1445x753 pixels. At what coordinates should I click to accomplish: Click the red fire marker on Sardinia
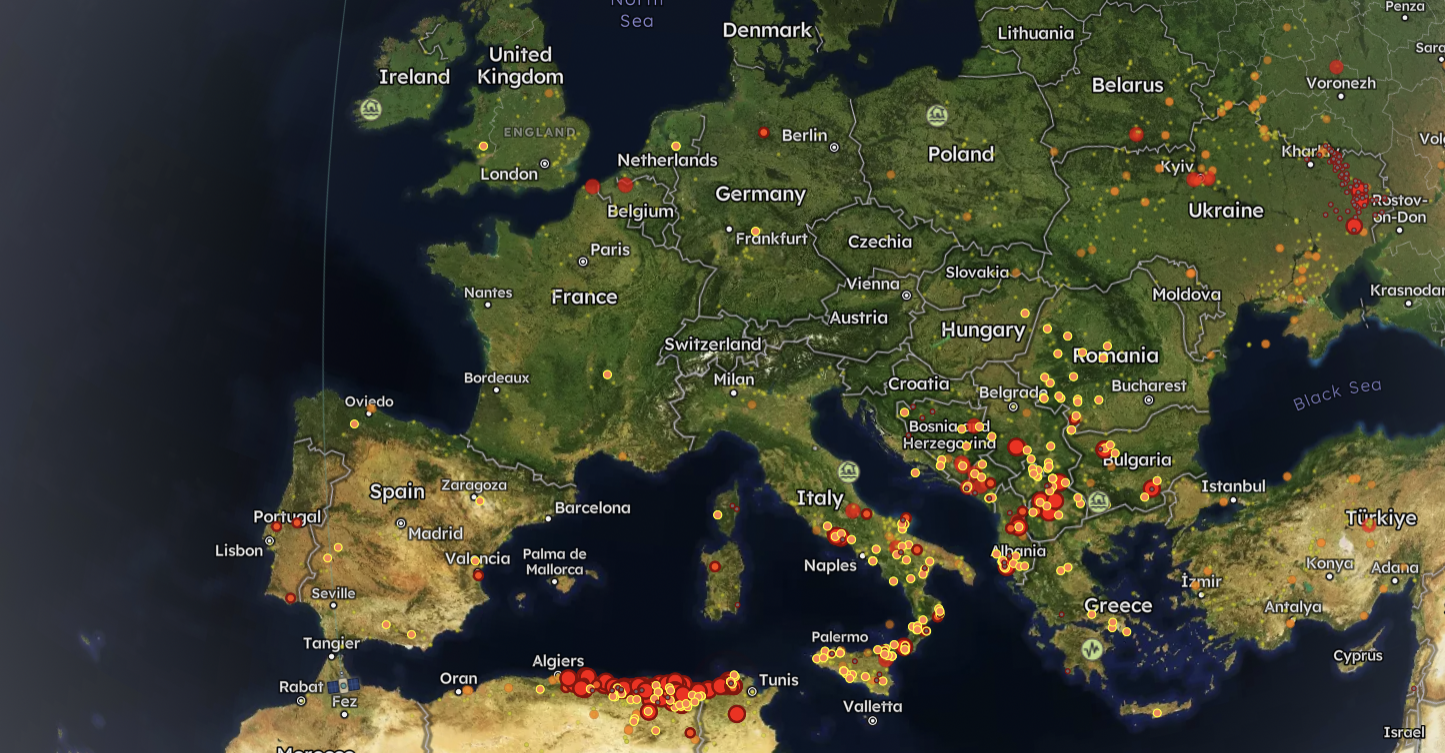coord(714,566)
